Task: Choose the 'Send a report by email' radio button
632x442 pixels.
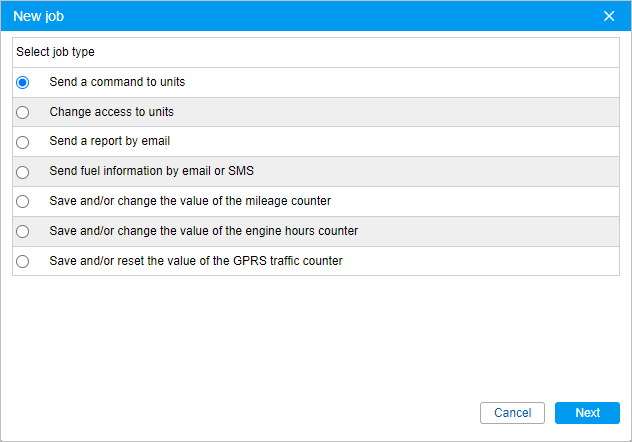Action: click(23, 142)
